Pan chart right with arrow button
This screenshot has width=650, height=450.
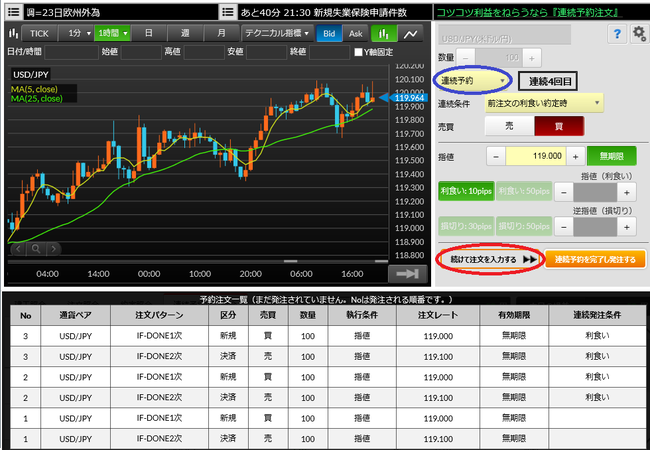(x=53, y=249)
